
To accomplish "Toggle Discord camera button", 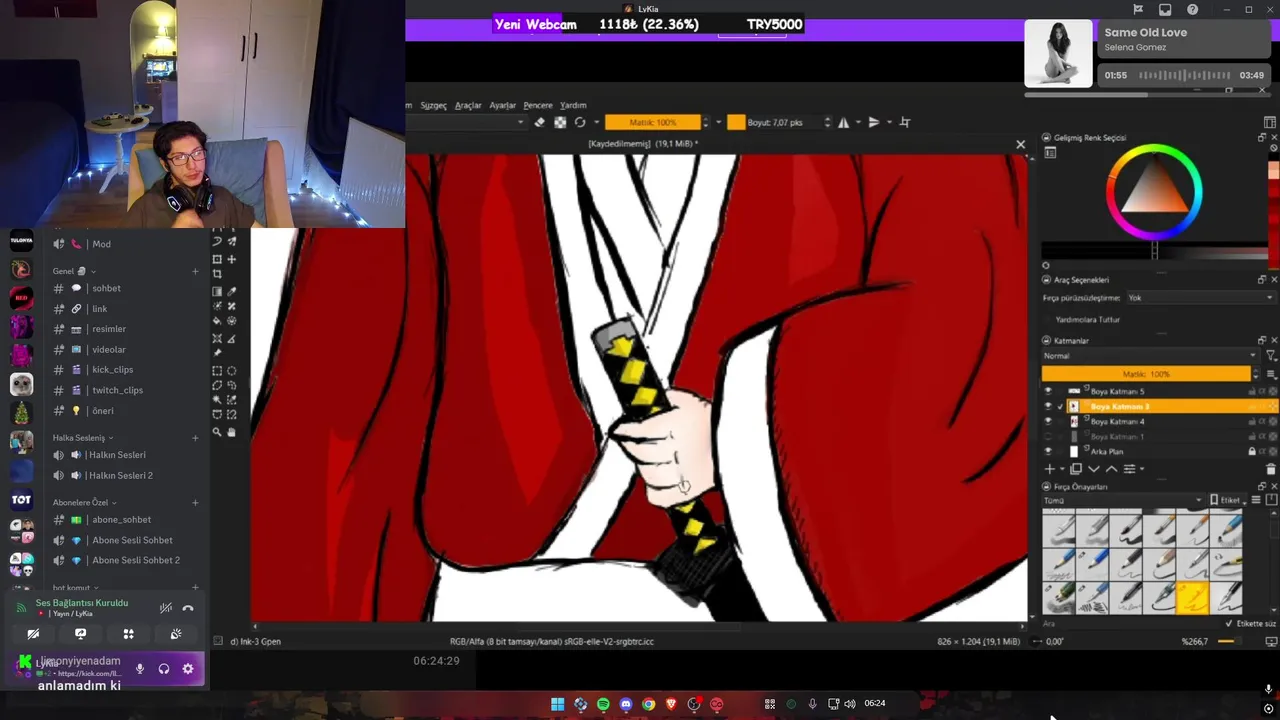I will pyautogui.click(x=33, y=634).
